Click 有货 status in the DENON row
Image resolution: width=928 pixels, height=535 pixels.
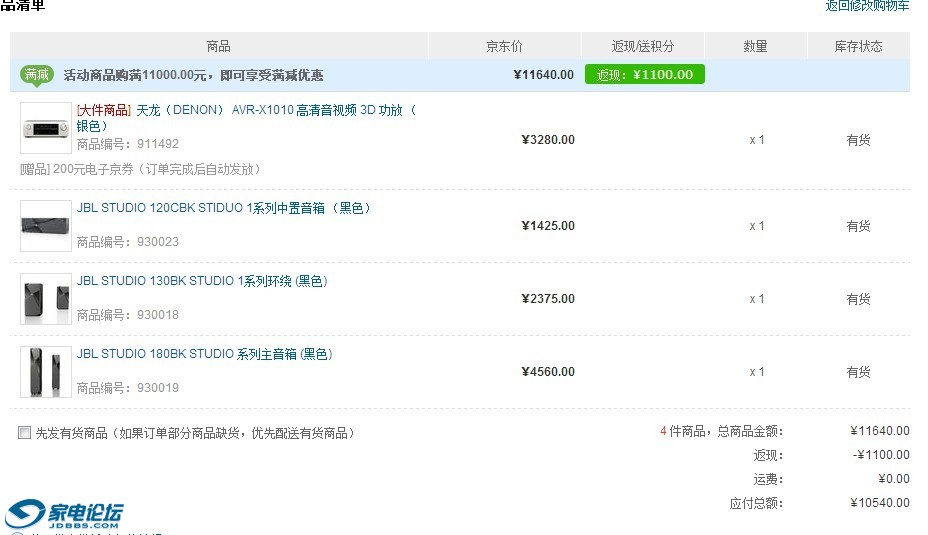(x=858, y=140)
